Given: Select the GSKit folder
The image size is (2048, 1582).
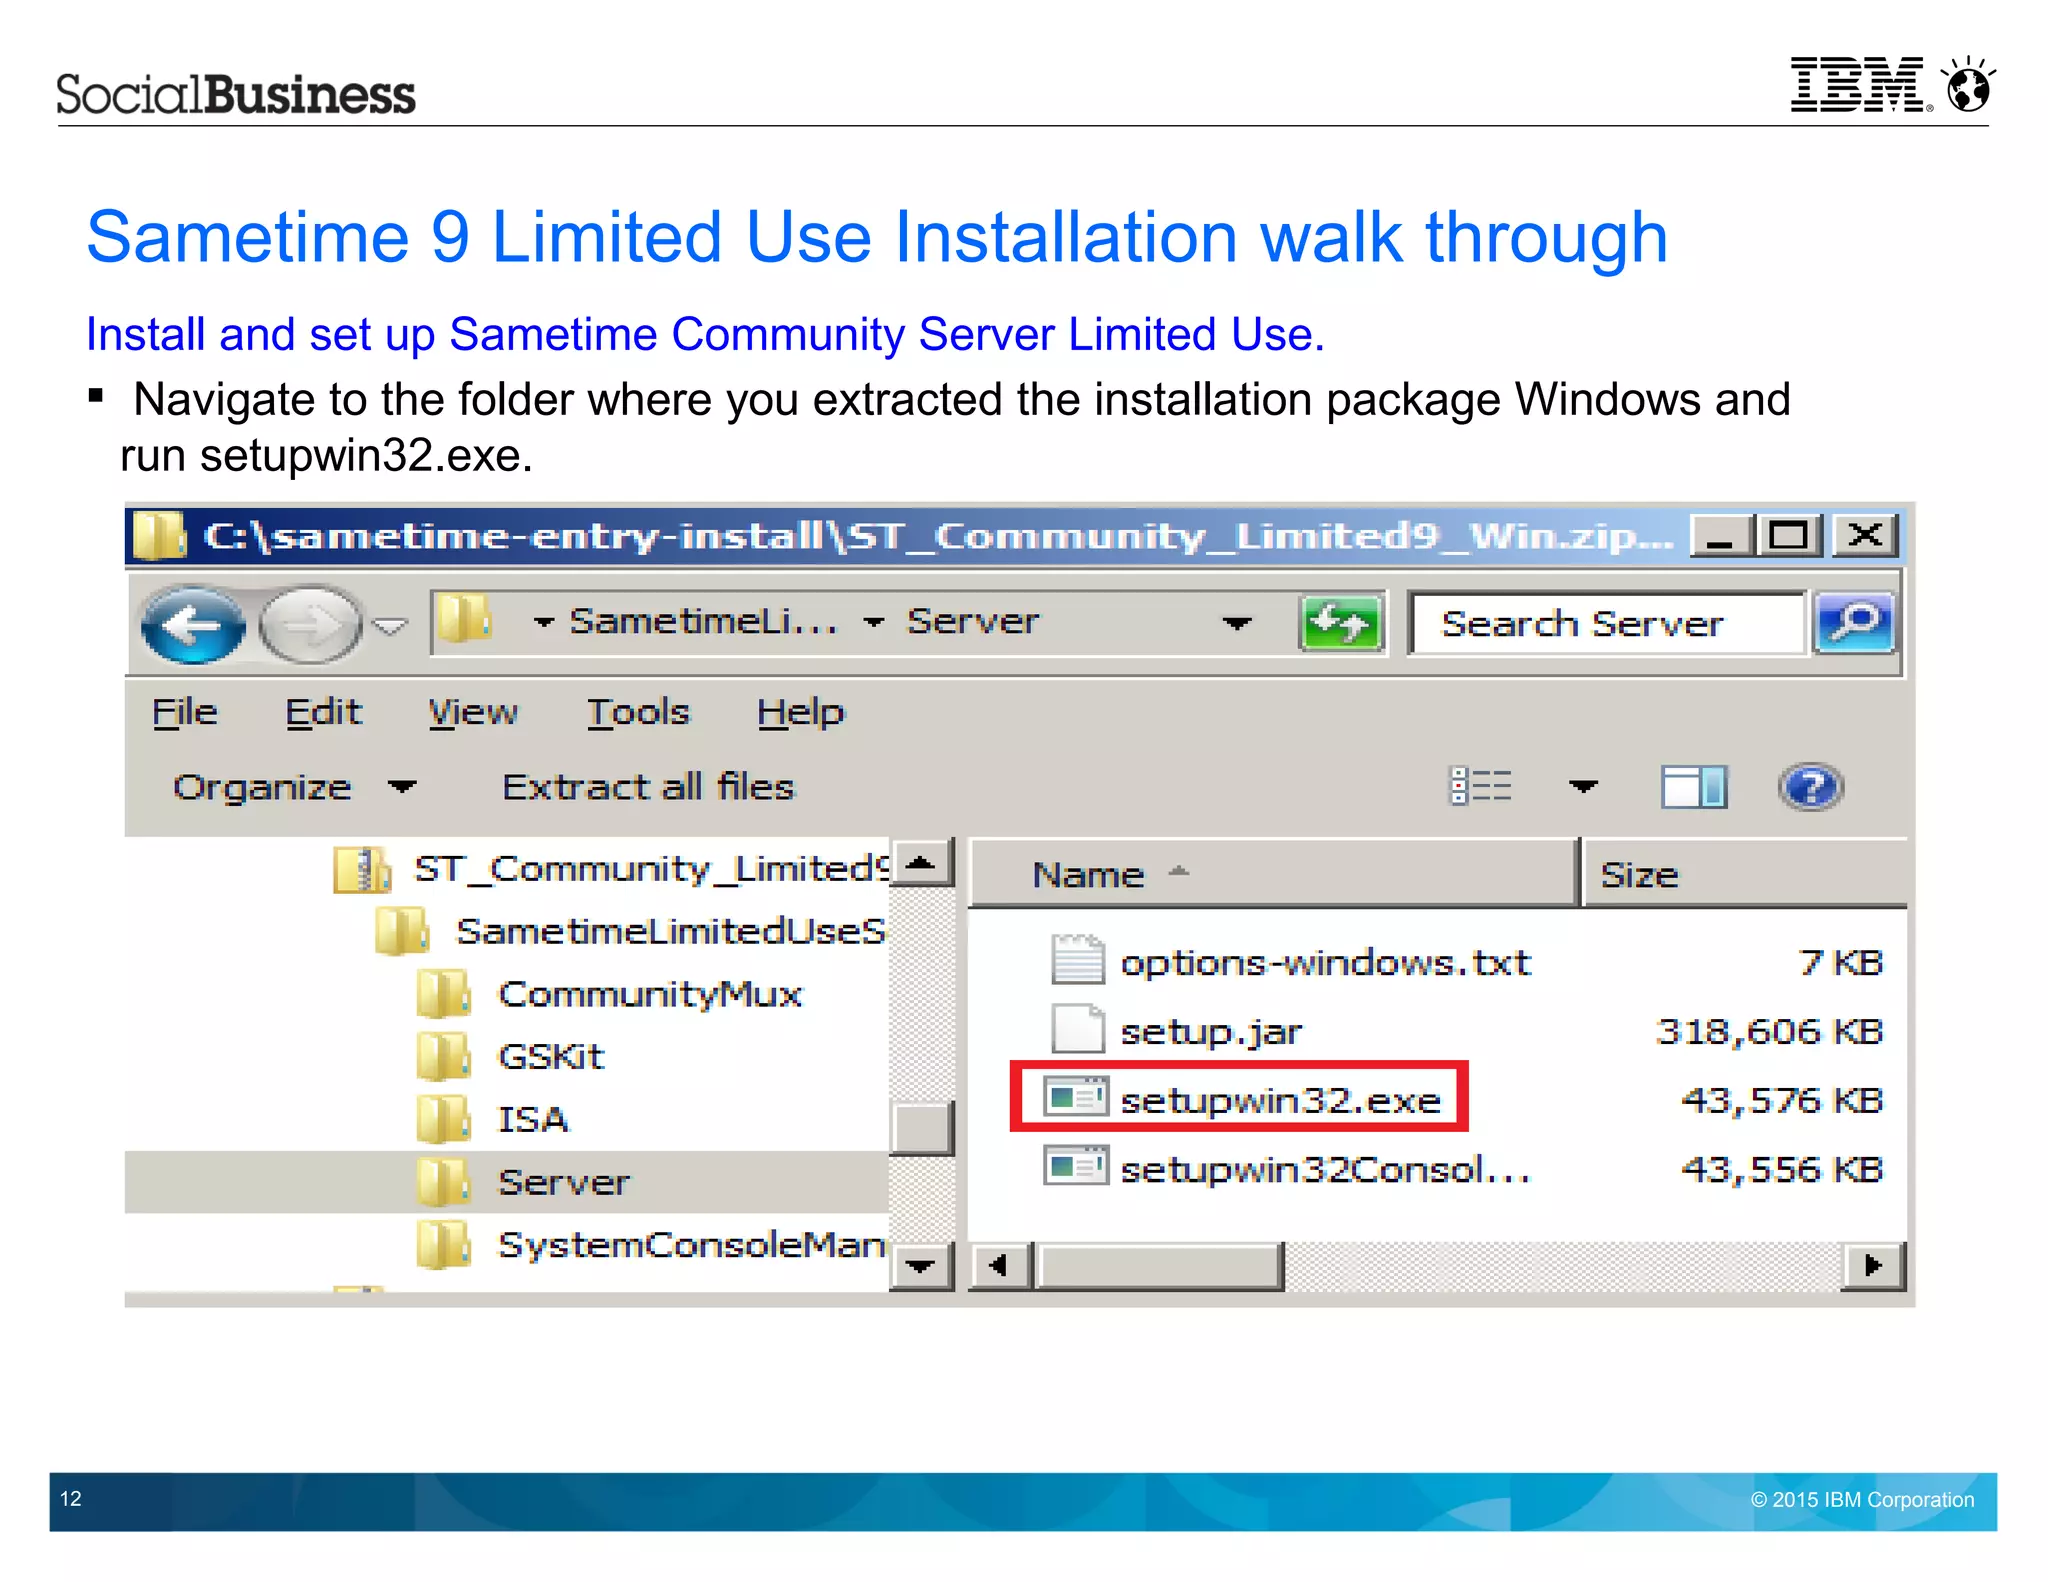Looking at the screenshot, I should point(511,1057).
